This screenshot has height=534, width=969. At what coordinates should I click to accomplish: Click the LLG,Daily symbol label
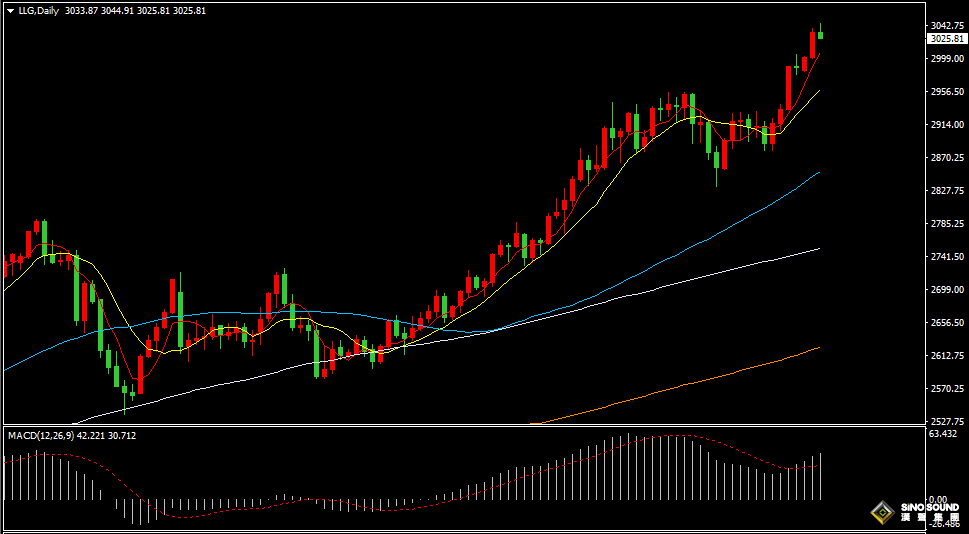coord(37,10)
